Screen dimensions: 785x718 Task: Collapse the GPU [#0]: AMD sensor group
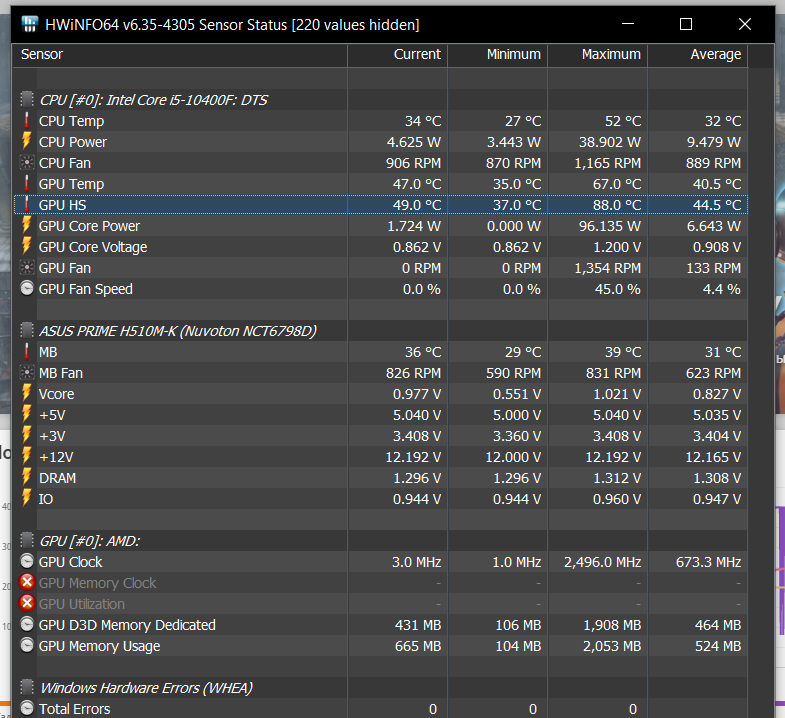89,541
